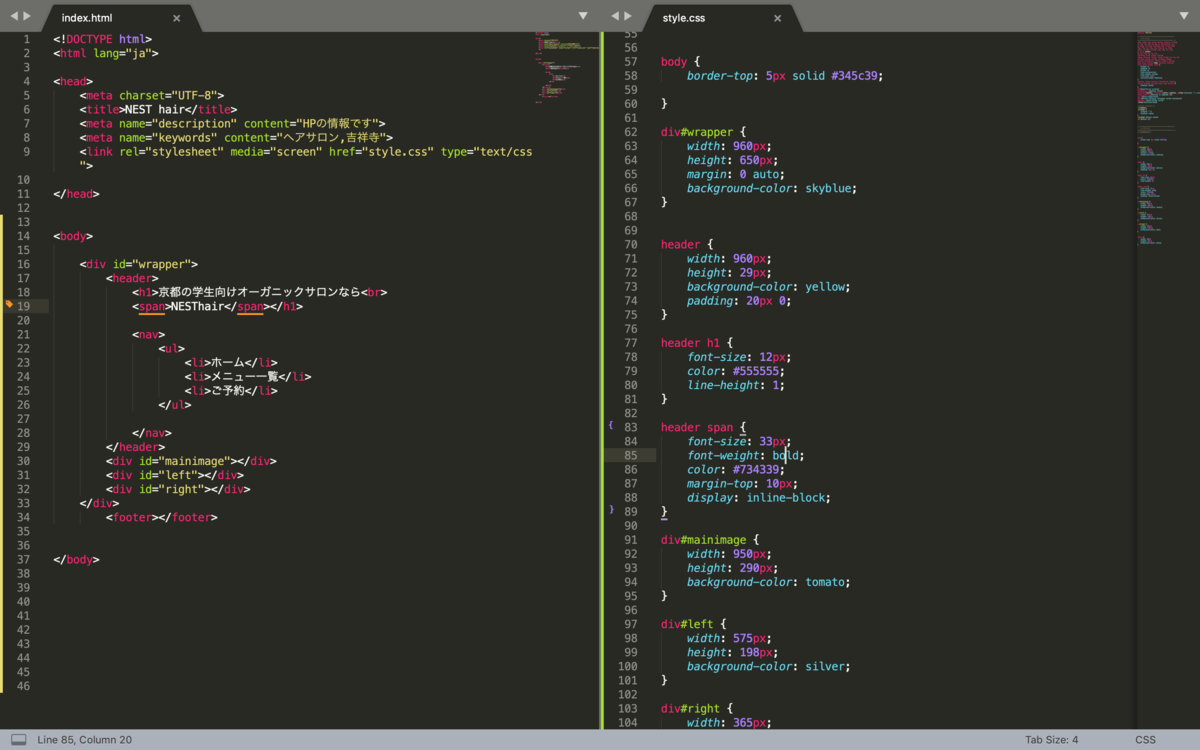Click the header span selector
Viewport: 1200px width, 750px height.
(697, 427)
